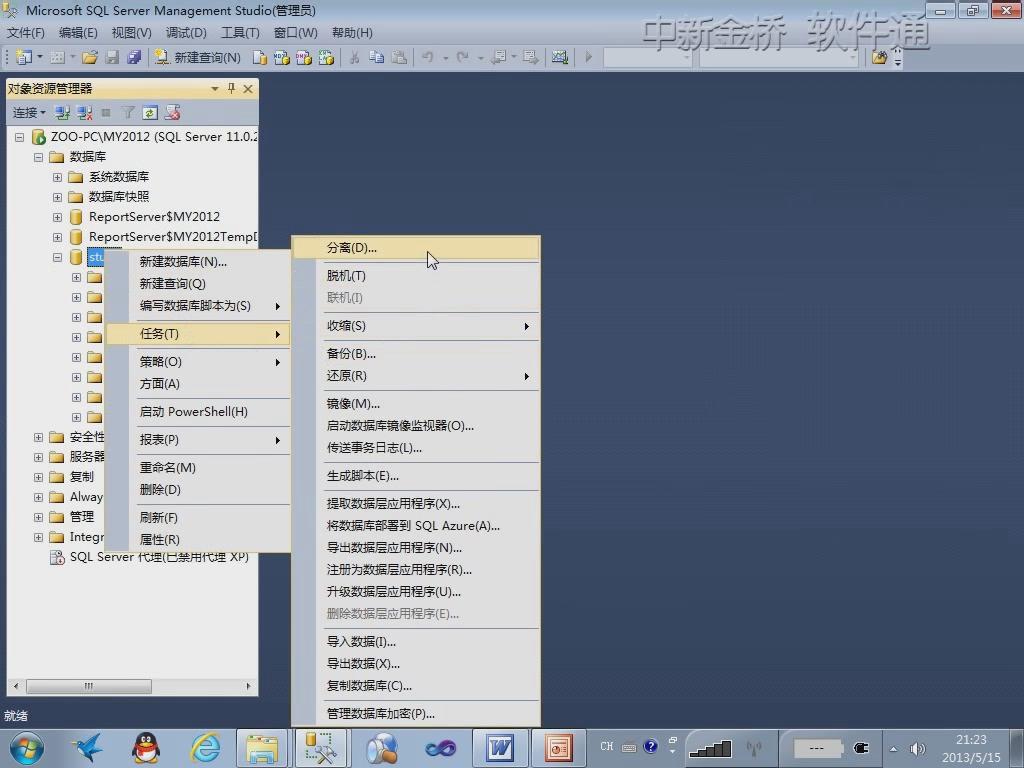Viewport: 1024px width, 768px height.
Task: Click the filter funnel icon in Object Explorer
Action: click(128, 112)
